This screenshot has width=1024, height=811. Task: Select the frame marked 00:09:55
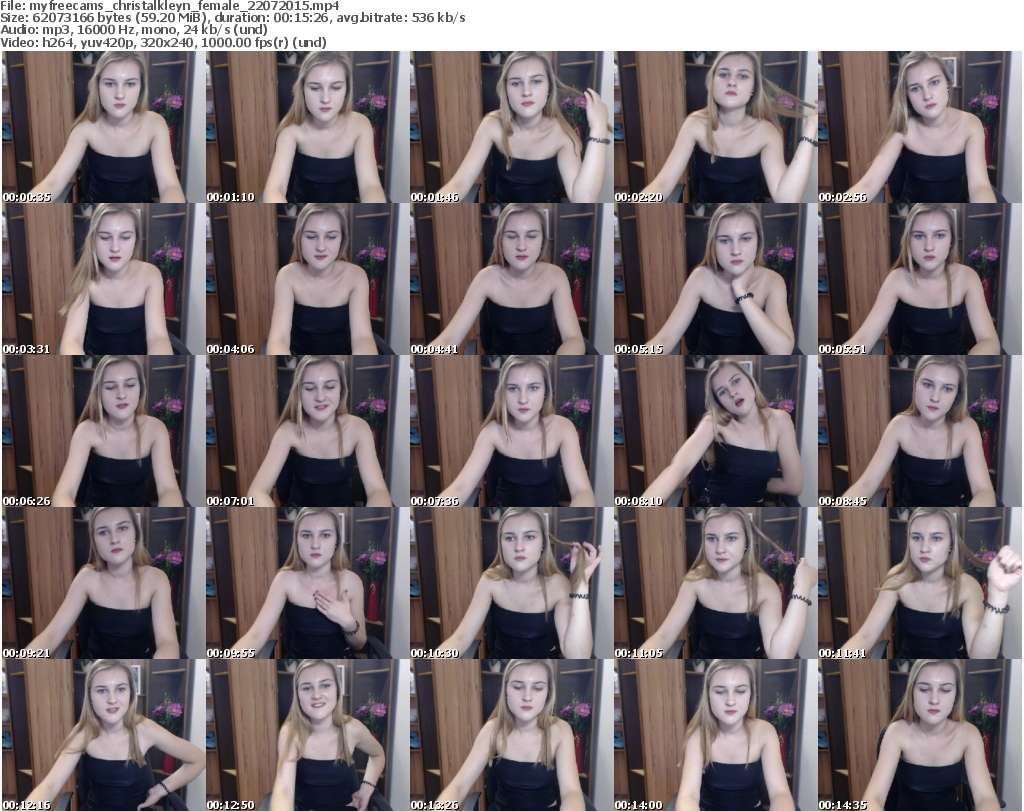[307, 583]
